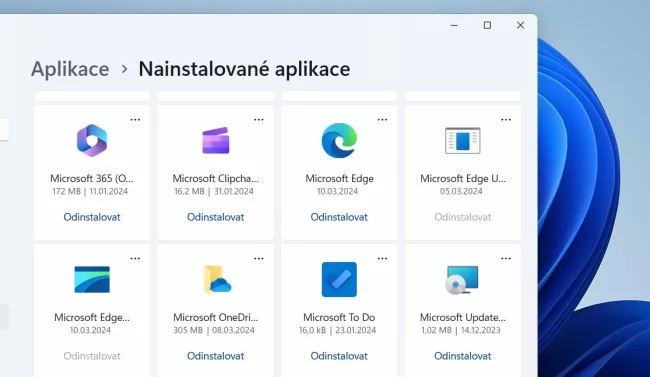Open three-dot menu on Microsoft Edge card

pos(382,119)
